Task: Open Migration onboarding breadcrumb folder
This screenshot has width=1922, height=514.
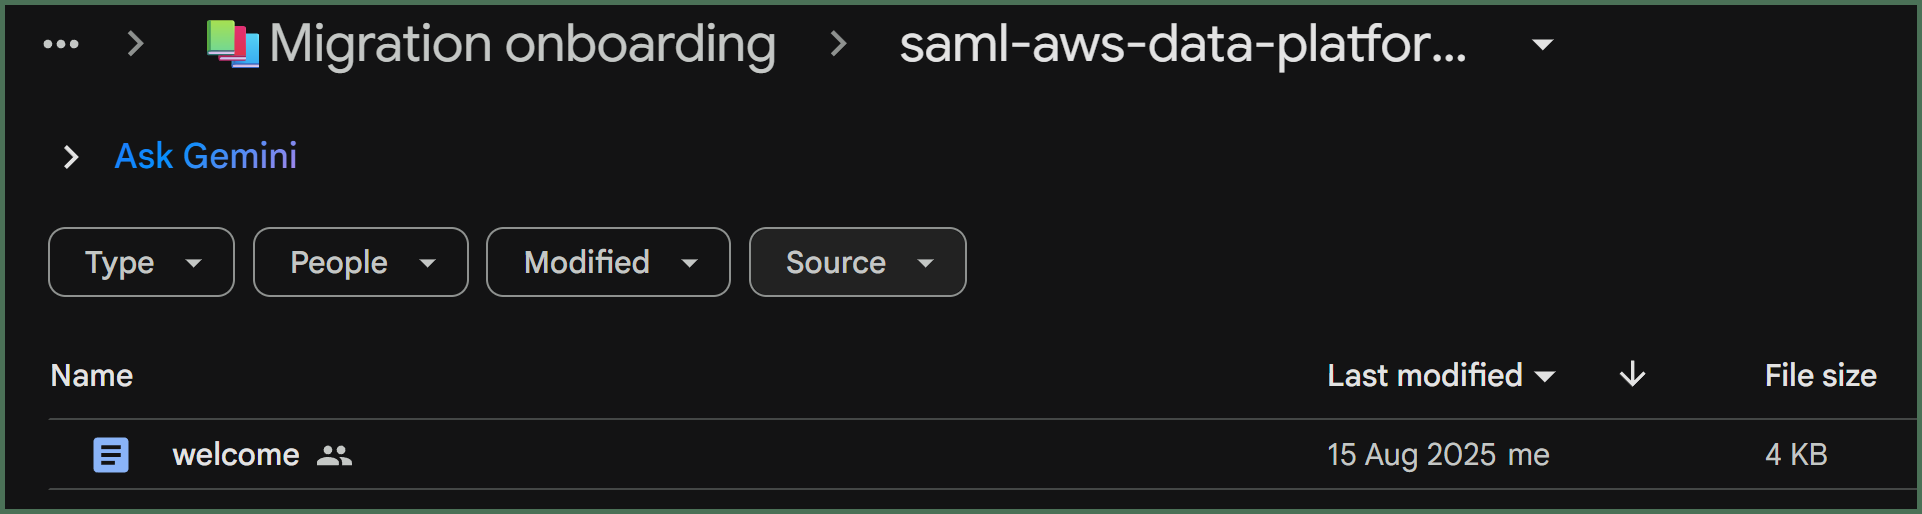Action: [522, 44]
